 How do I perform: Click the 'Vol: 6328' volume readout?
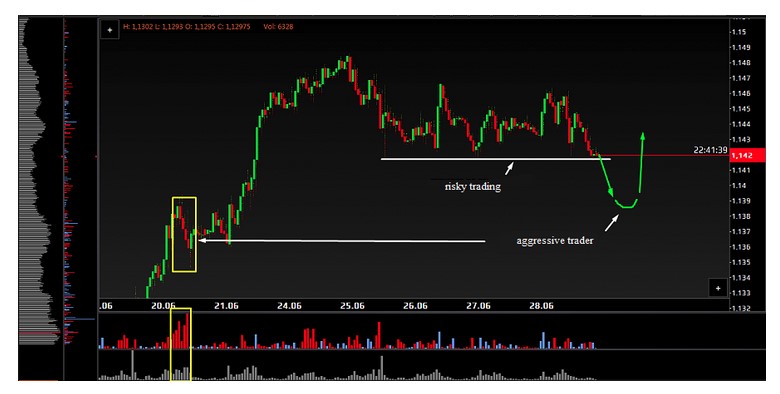tap(279, 27)
